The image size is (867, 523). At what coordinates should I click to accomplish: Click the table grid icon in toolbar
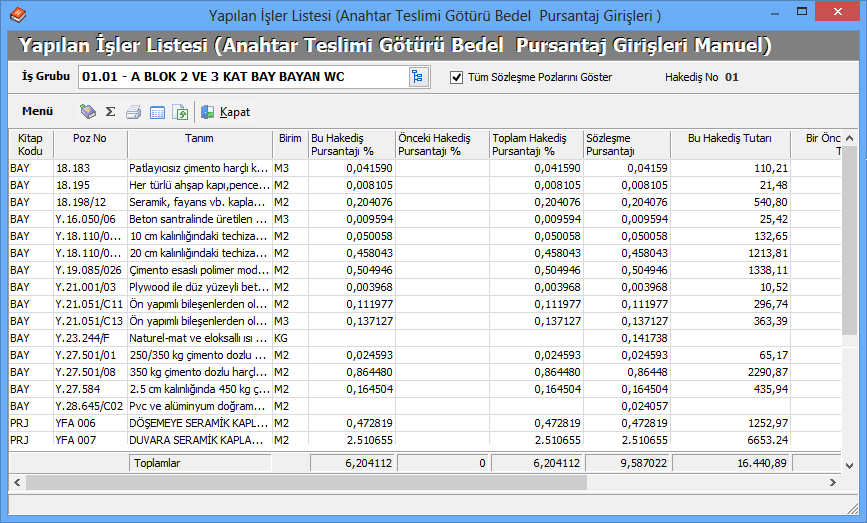click(x=157, y=112)
